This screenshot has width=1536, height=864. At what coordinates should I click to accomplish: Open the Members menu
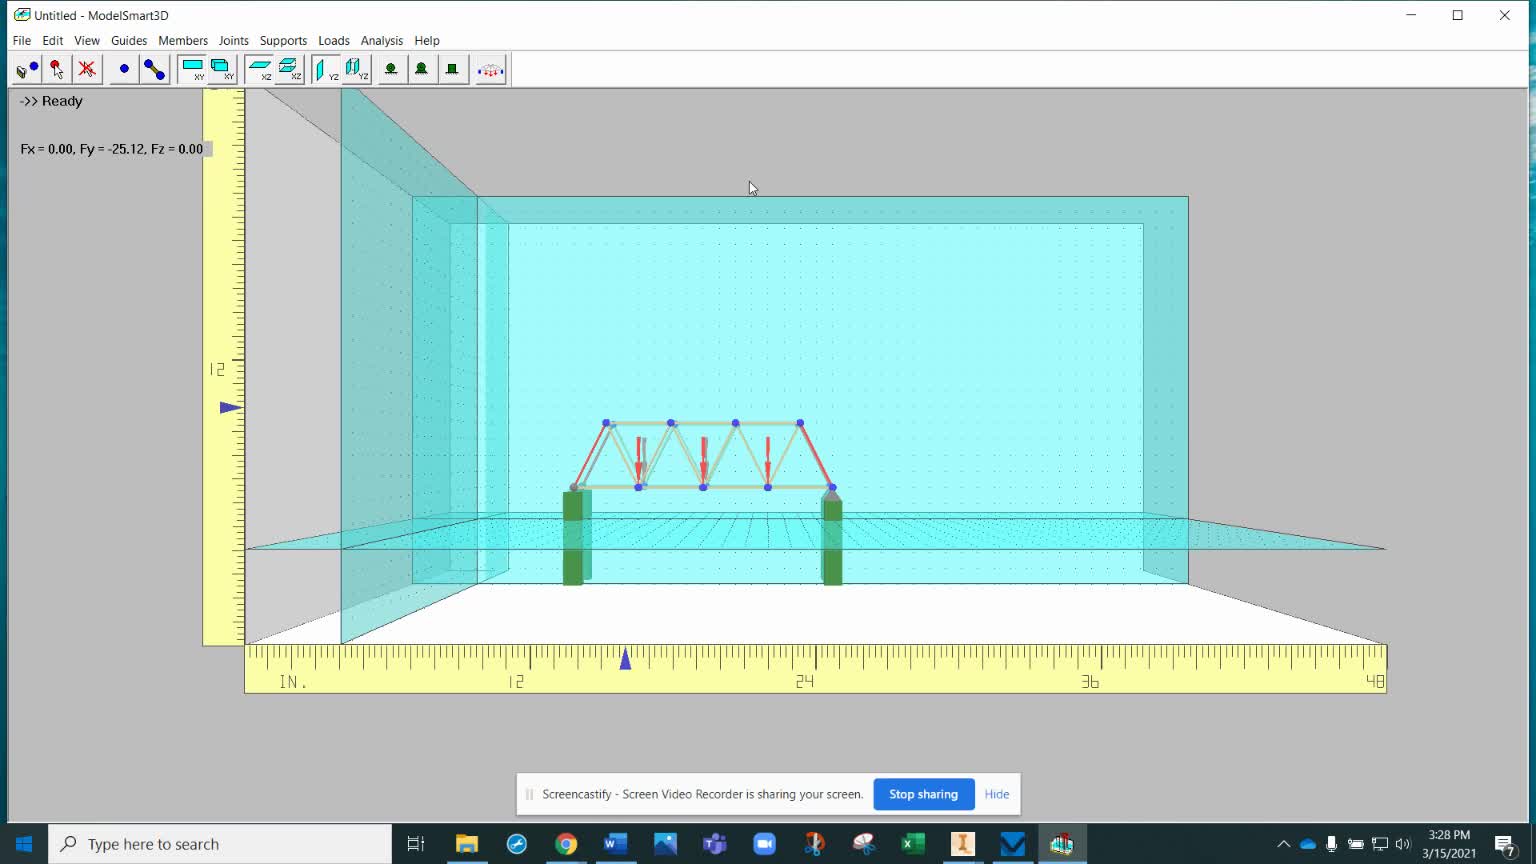pos(183,41)
